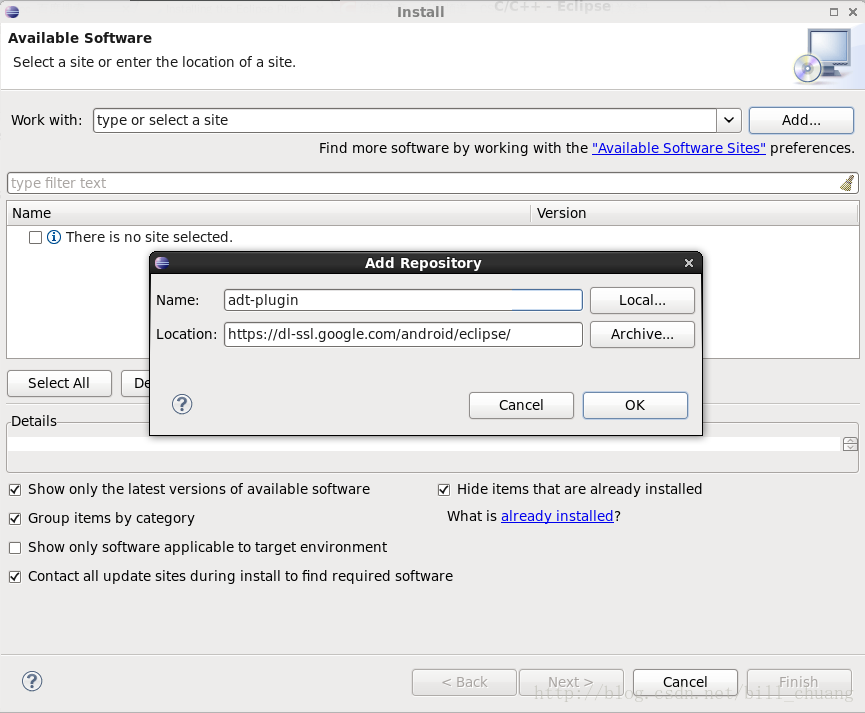
Task: Click the Details section expand stepper icon
Action: click(x=850, y=444)
